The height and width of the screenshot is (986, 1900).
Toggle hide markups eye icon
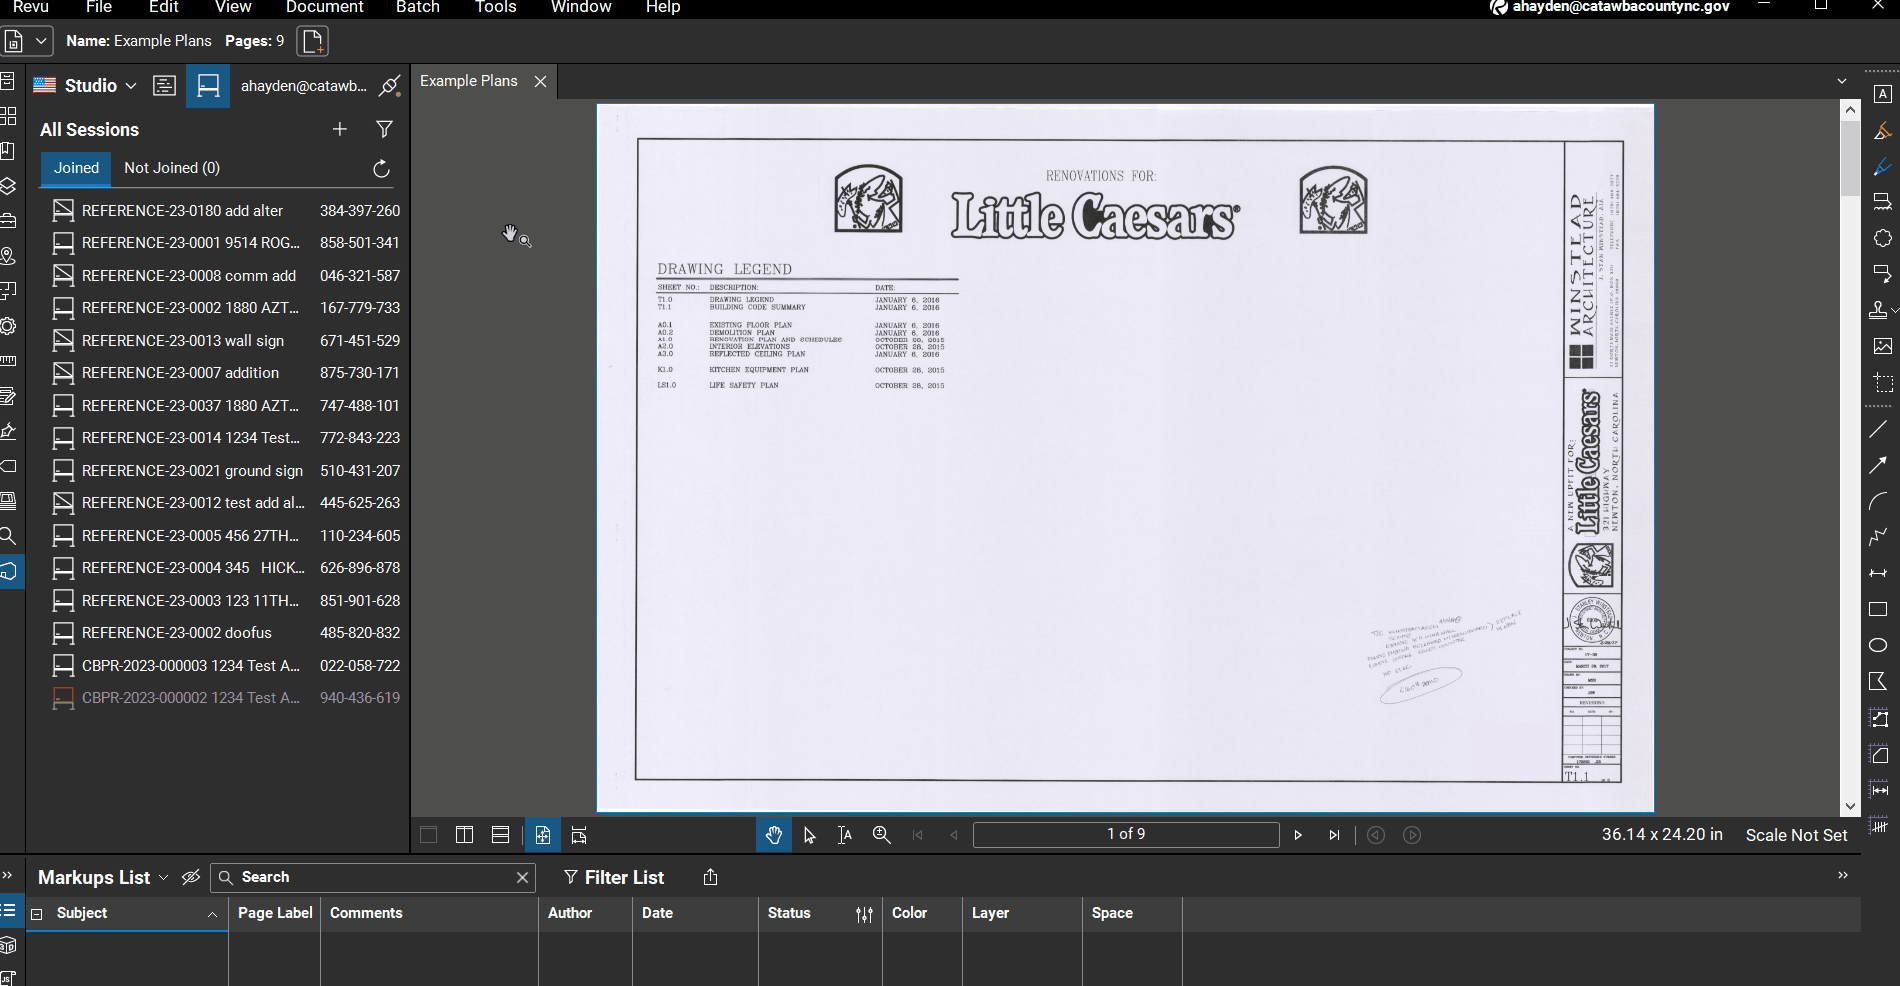(191, 877)
